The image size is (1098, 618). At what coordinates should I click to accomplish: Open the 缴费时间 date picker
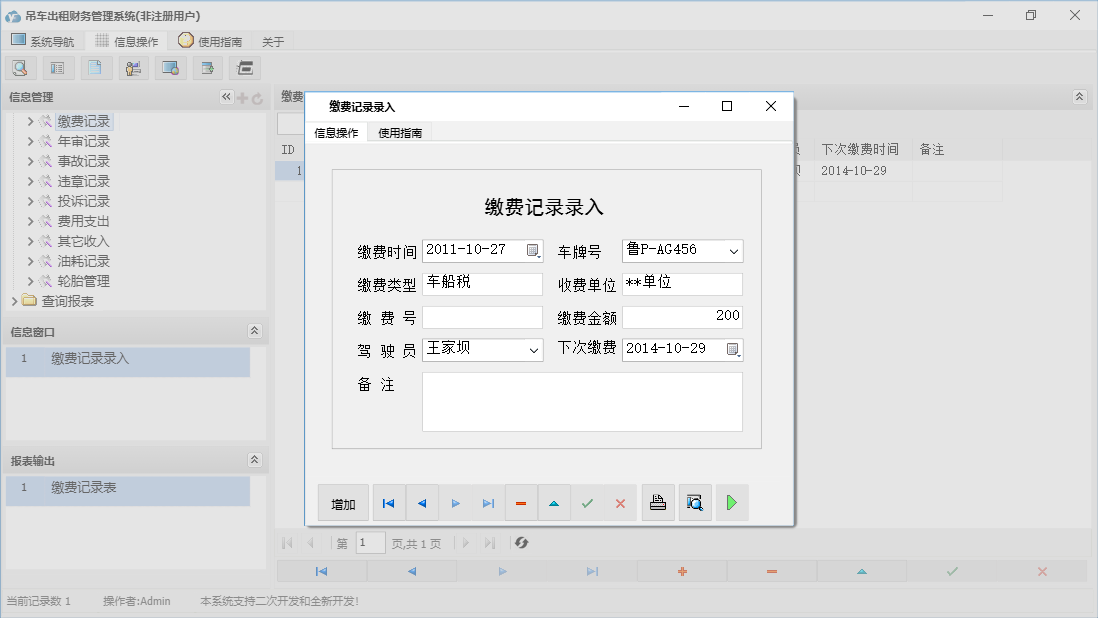pyautogui.click(x=533, y=251)
